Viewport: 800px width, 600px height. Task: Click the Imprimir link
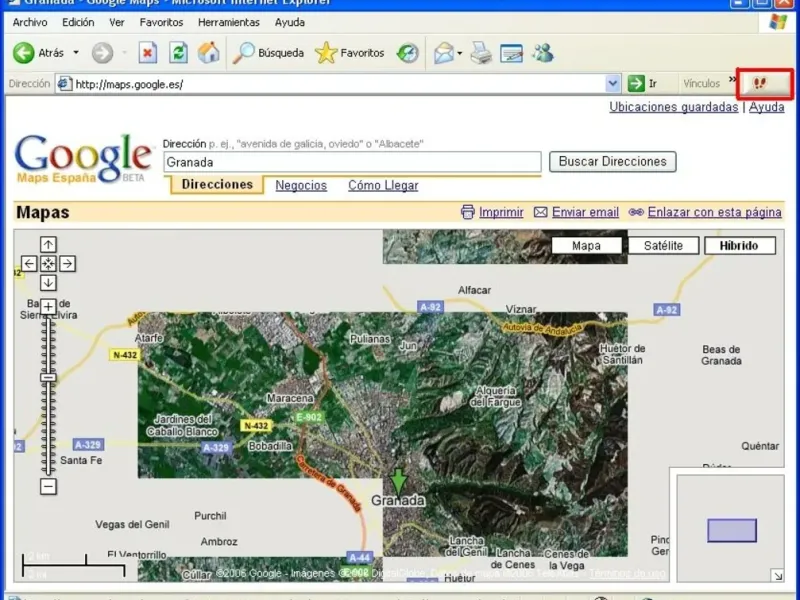(x=501, y=212)
